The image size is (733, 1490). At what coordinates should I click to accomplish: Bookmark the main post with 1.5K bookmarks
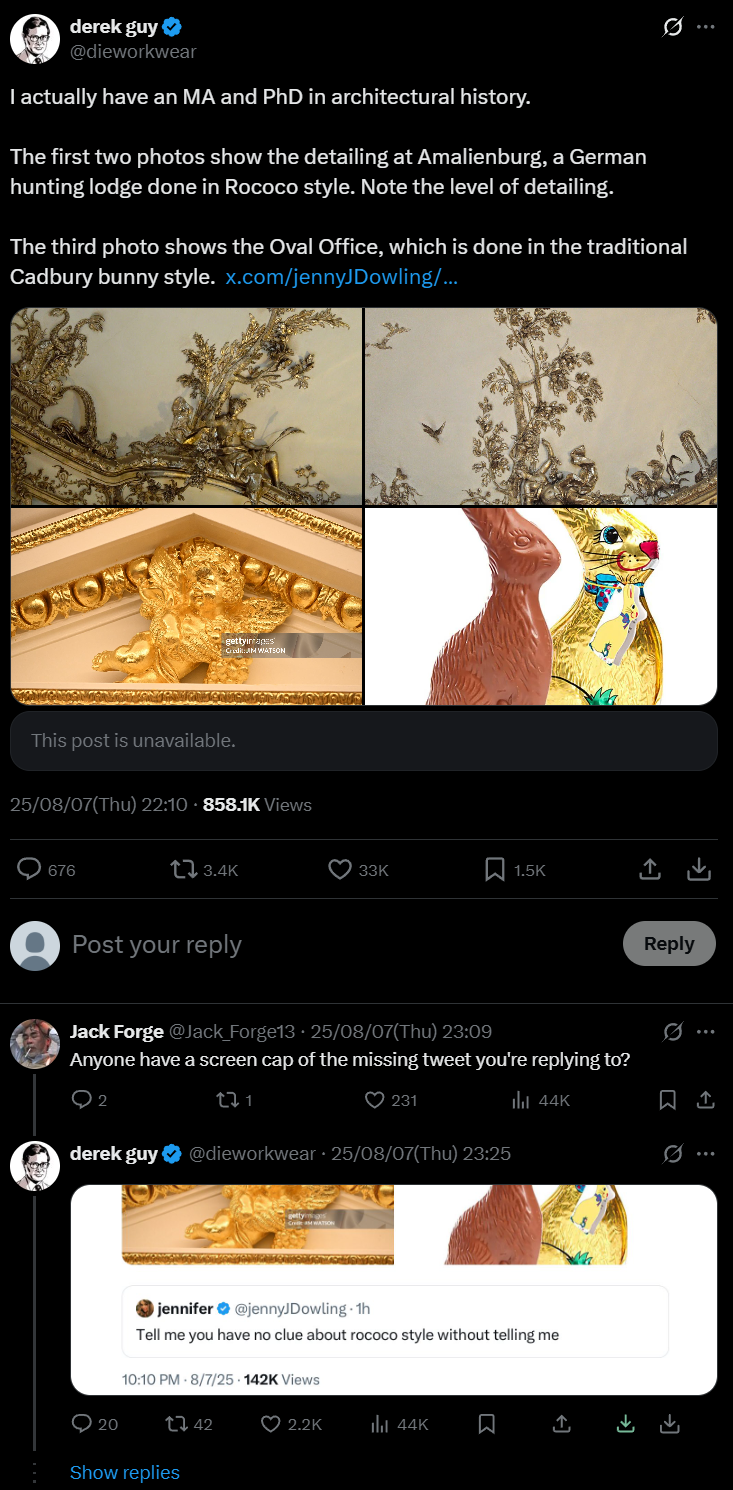494,870
